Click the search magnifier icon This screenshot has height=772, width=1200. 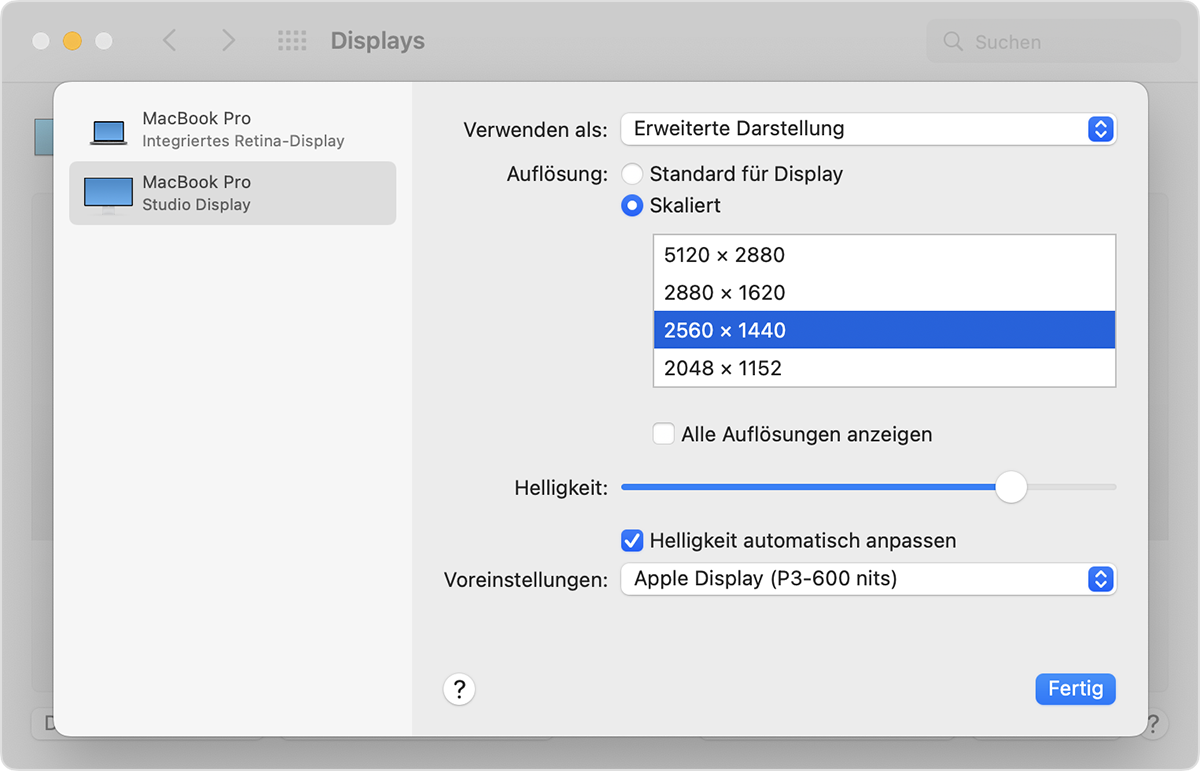click(x=952, y=42)
